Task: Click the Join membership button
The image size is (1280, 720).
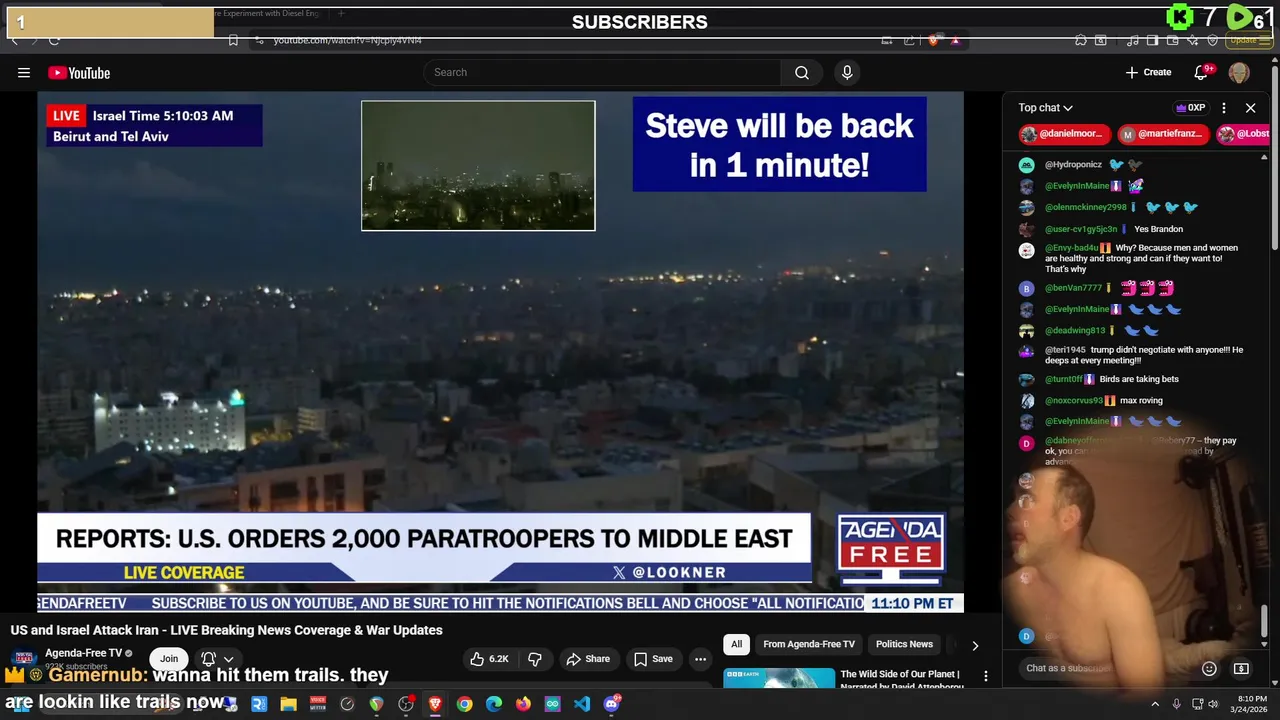Action: click(169, 659)
